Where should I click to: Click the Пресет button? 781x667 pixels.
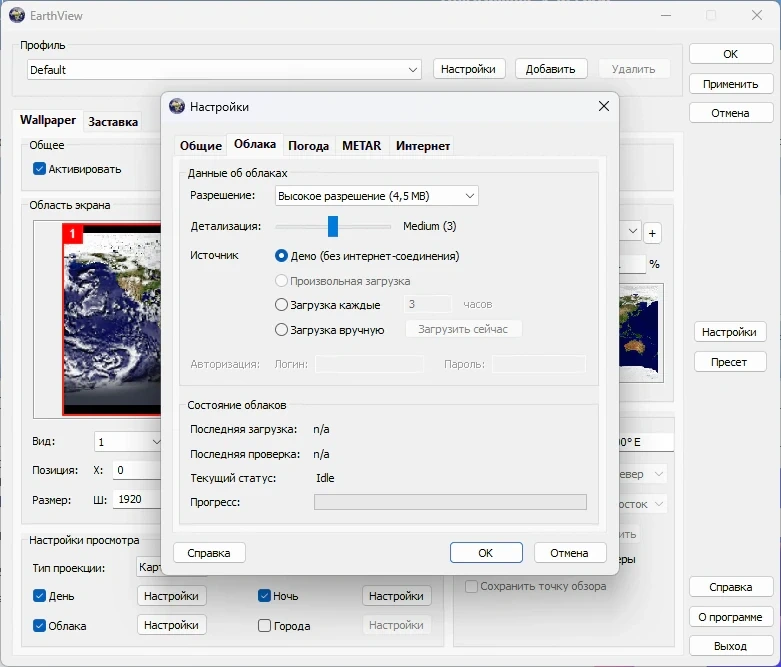(x=729, y=362)
